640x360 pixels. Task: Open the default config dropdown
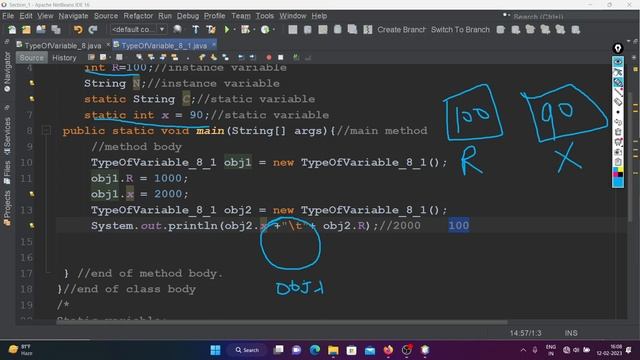[138, 29]
